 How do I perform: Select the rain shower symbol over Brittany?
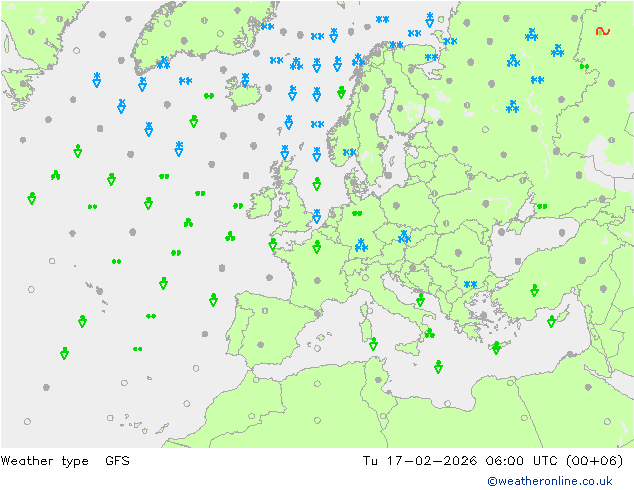pyautogui.click(x=273, y=244)
